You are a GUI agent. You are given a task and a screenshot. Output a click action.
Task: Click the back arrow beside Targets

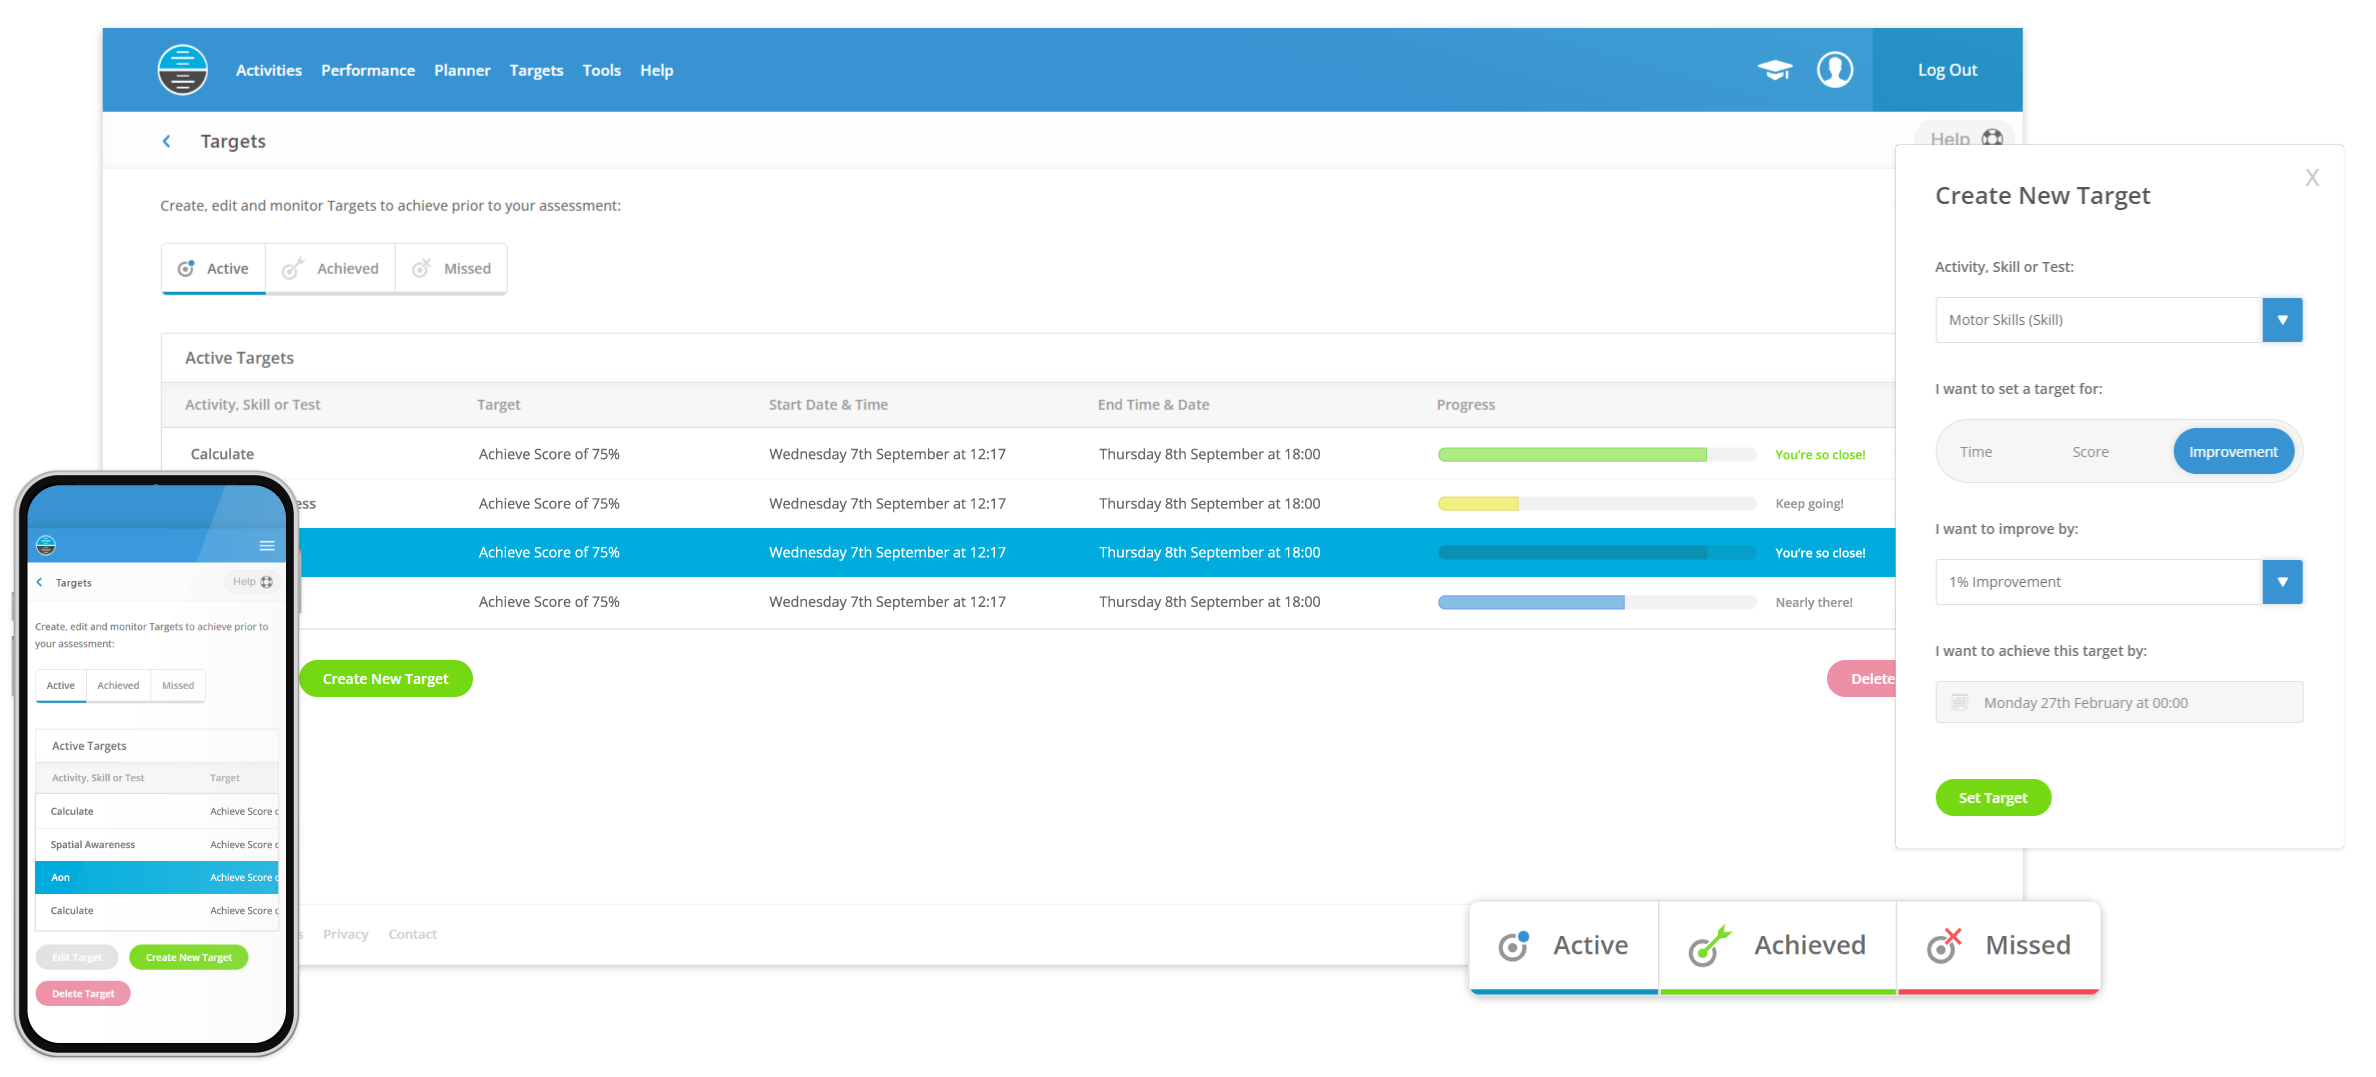167,142
